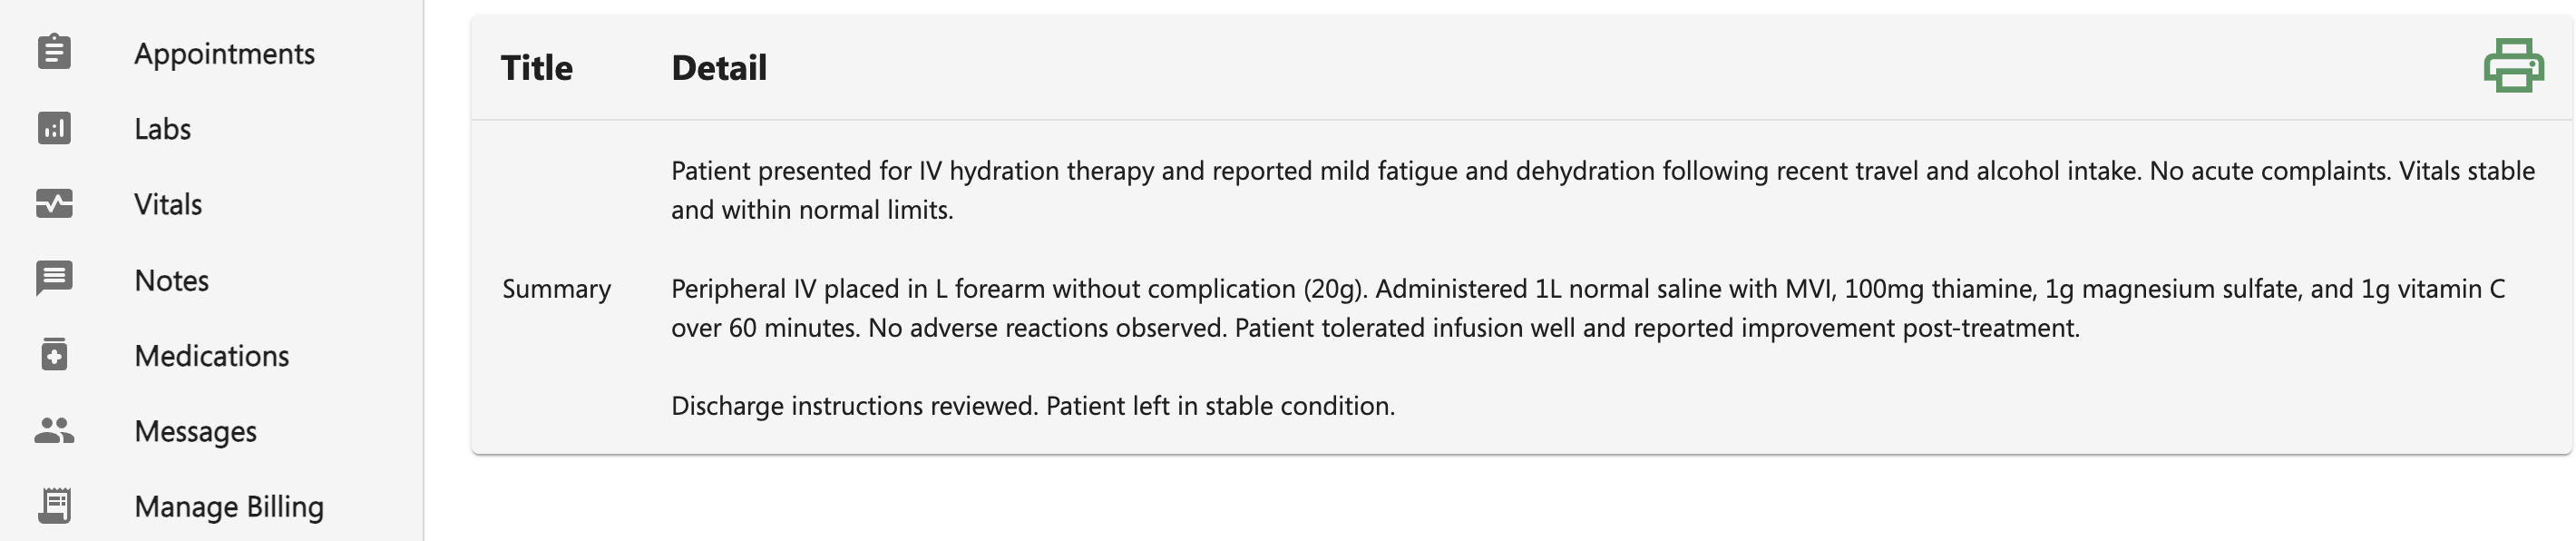Viewport: 2576px width, 541px height.
Task: Open the Appointments clipboard icon
Action: (x=54, y=52)
